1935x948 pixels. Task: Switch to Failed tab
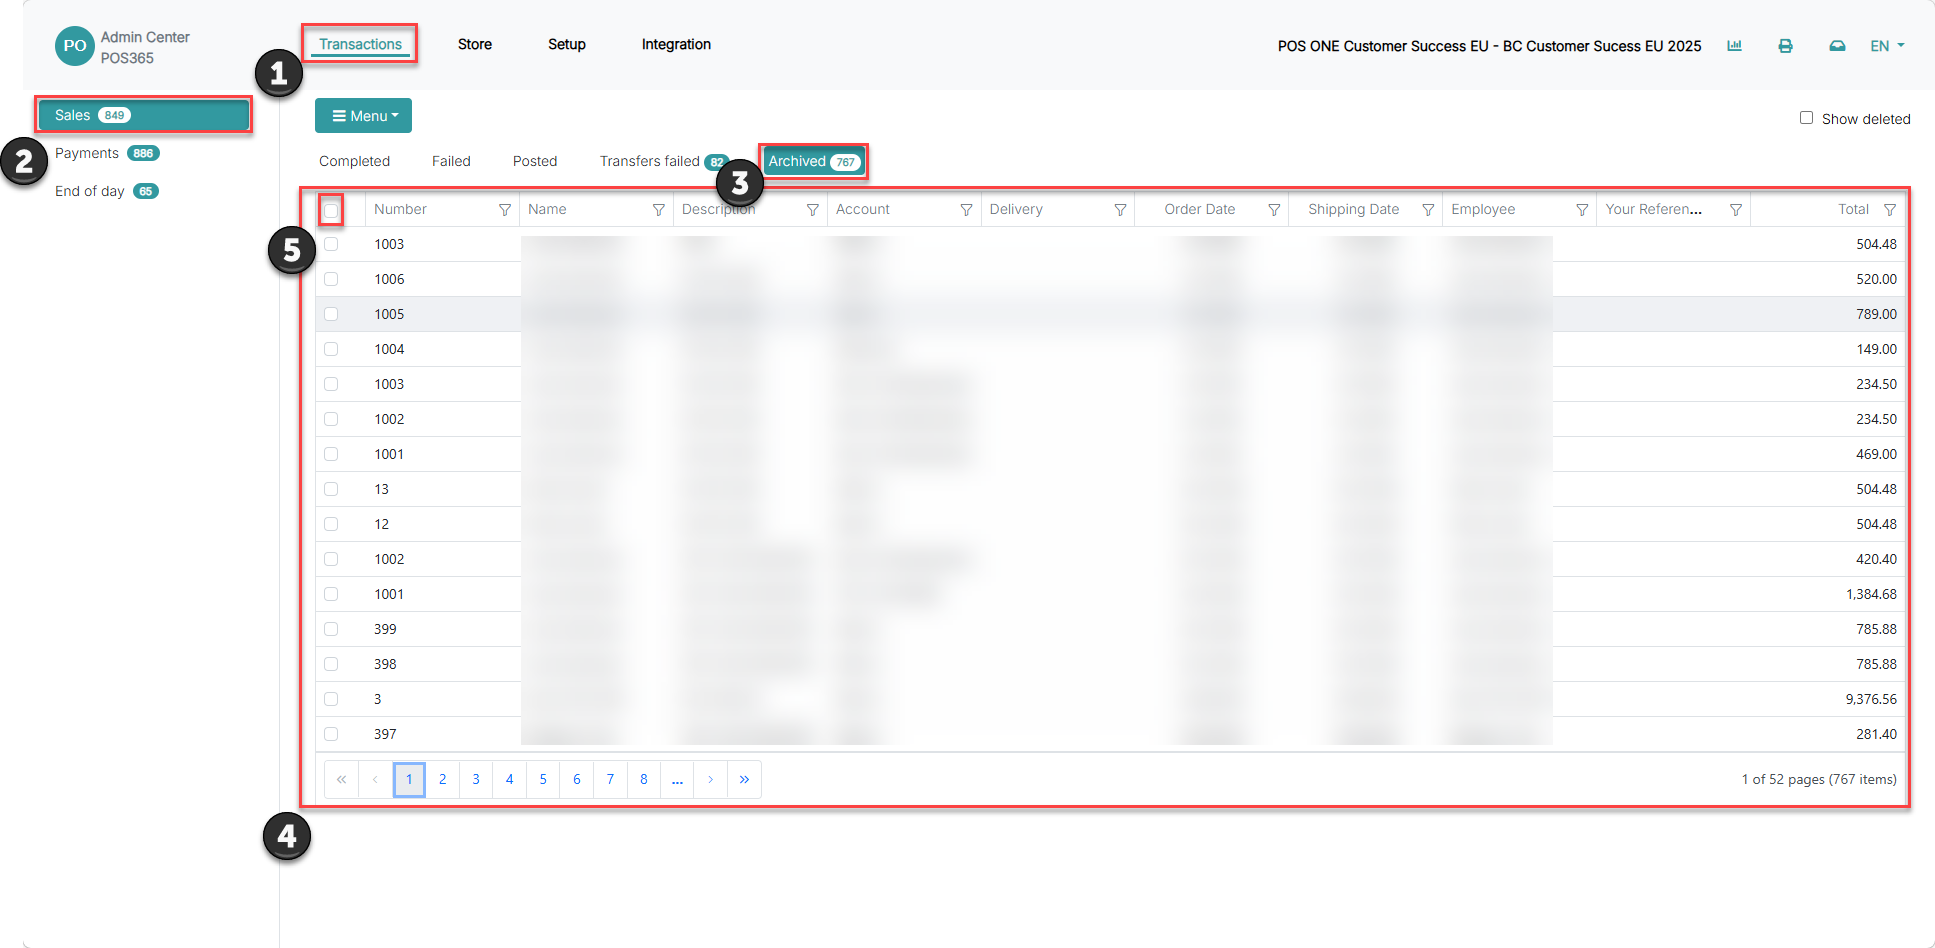451,161
